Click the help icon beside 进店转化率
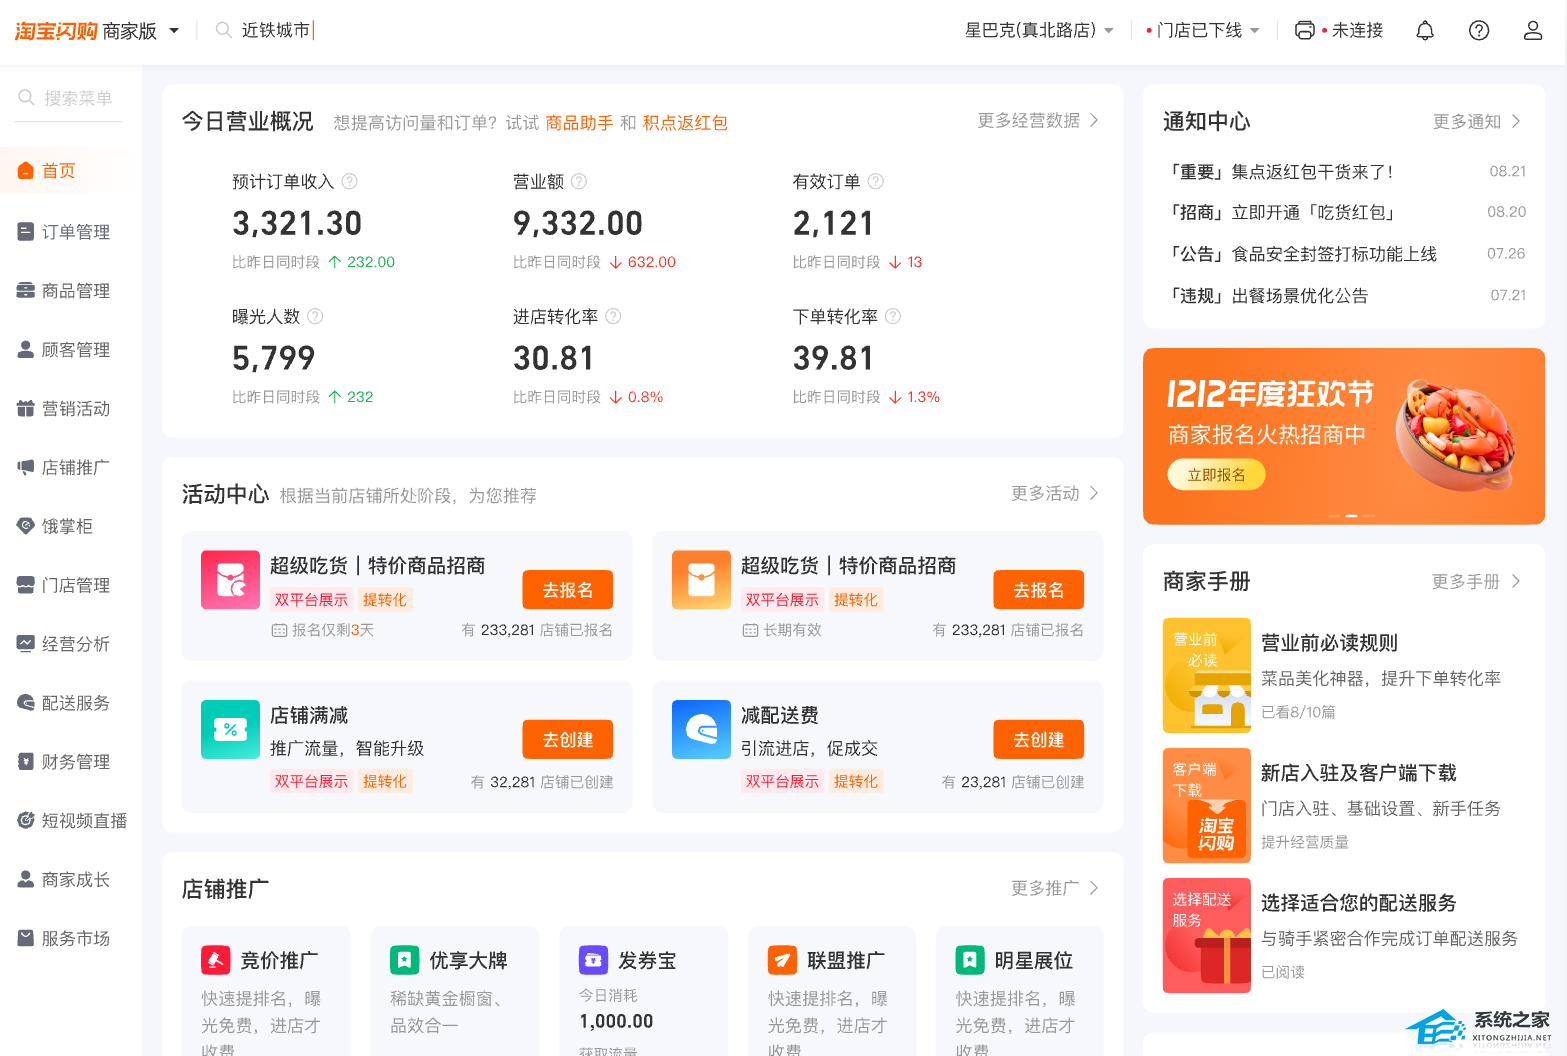 click(614, 316)
